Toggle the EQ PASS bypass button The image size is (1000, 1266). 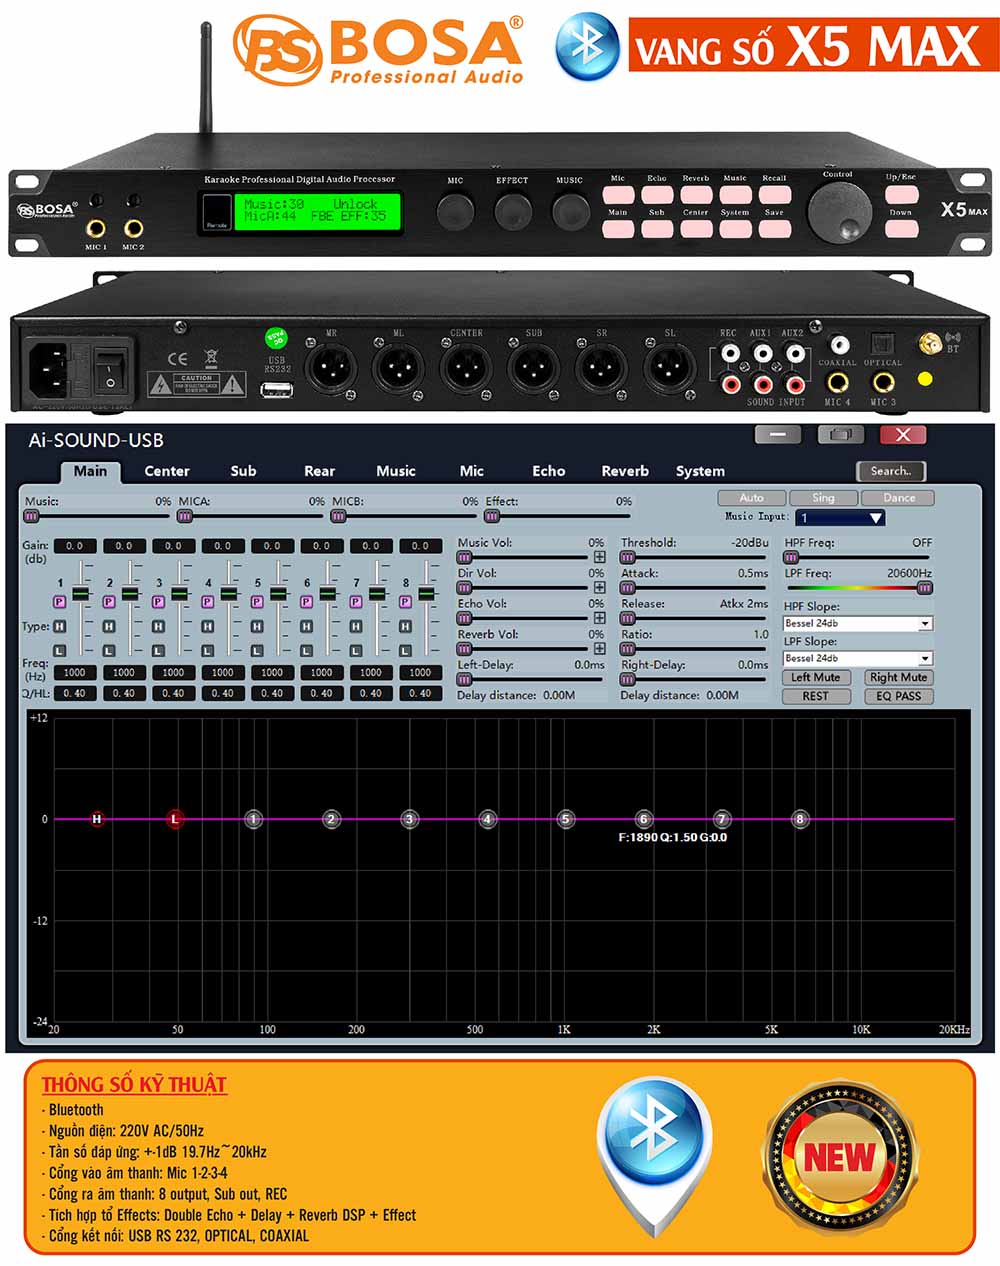[x=898, y=696]
